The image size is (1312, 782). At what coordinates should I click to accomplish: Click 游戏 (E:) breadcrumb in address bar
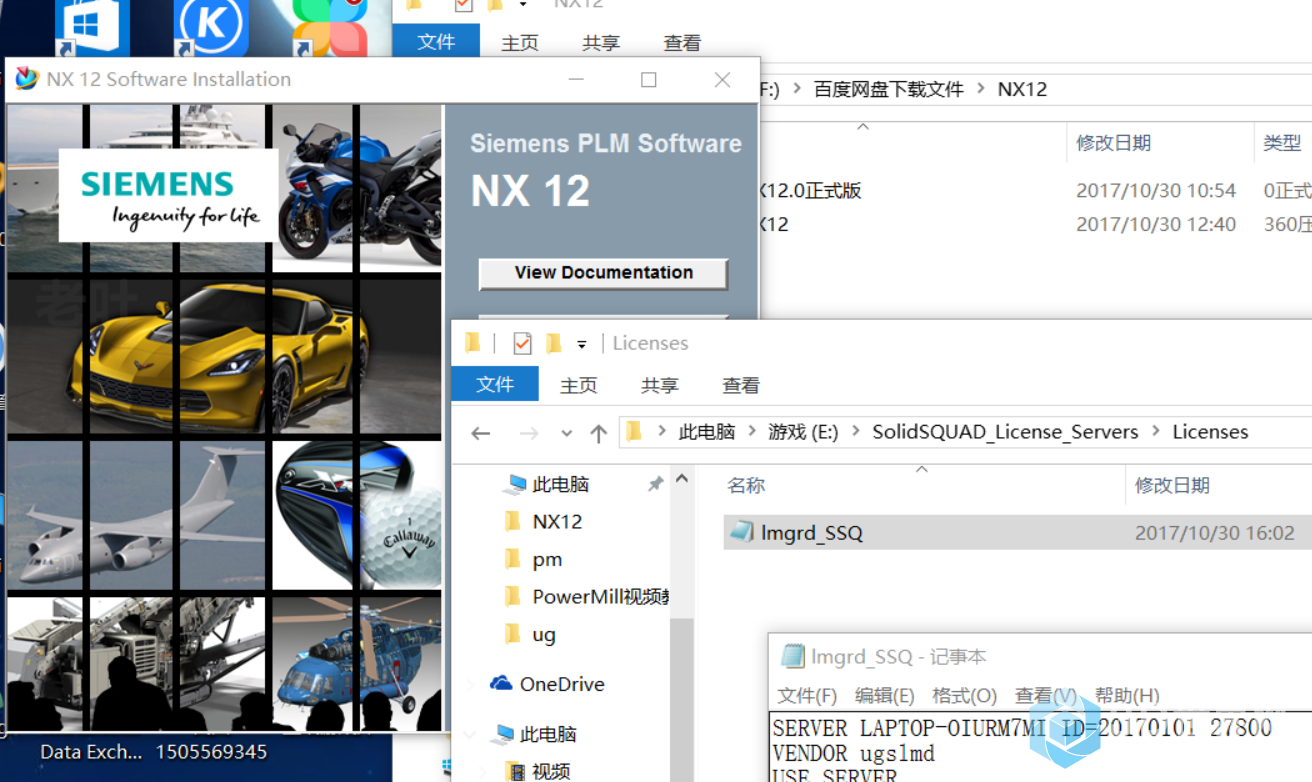pyautogui.click(x=803, y=432)
